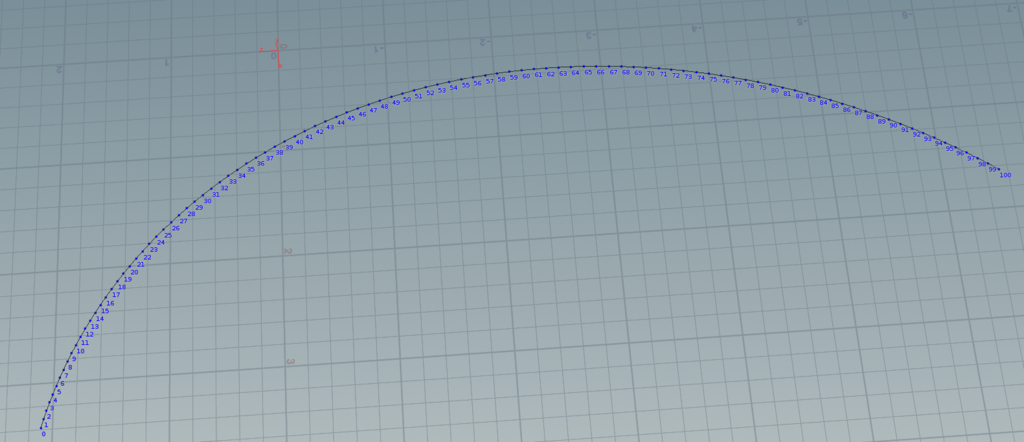Select the point numbered 75
Screen dimensions: 1024x442
tap(714, 80)
